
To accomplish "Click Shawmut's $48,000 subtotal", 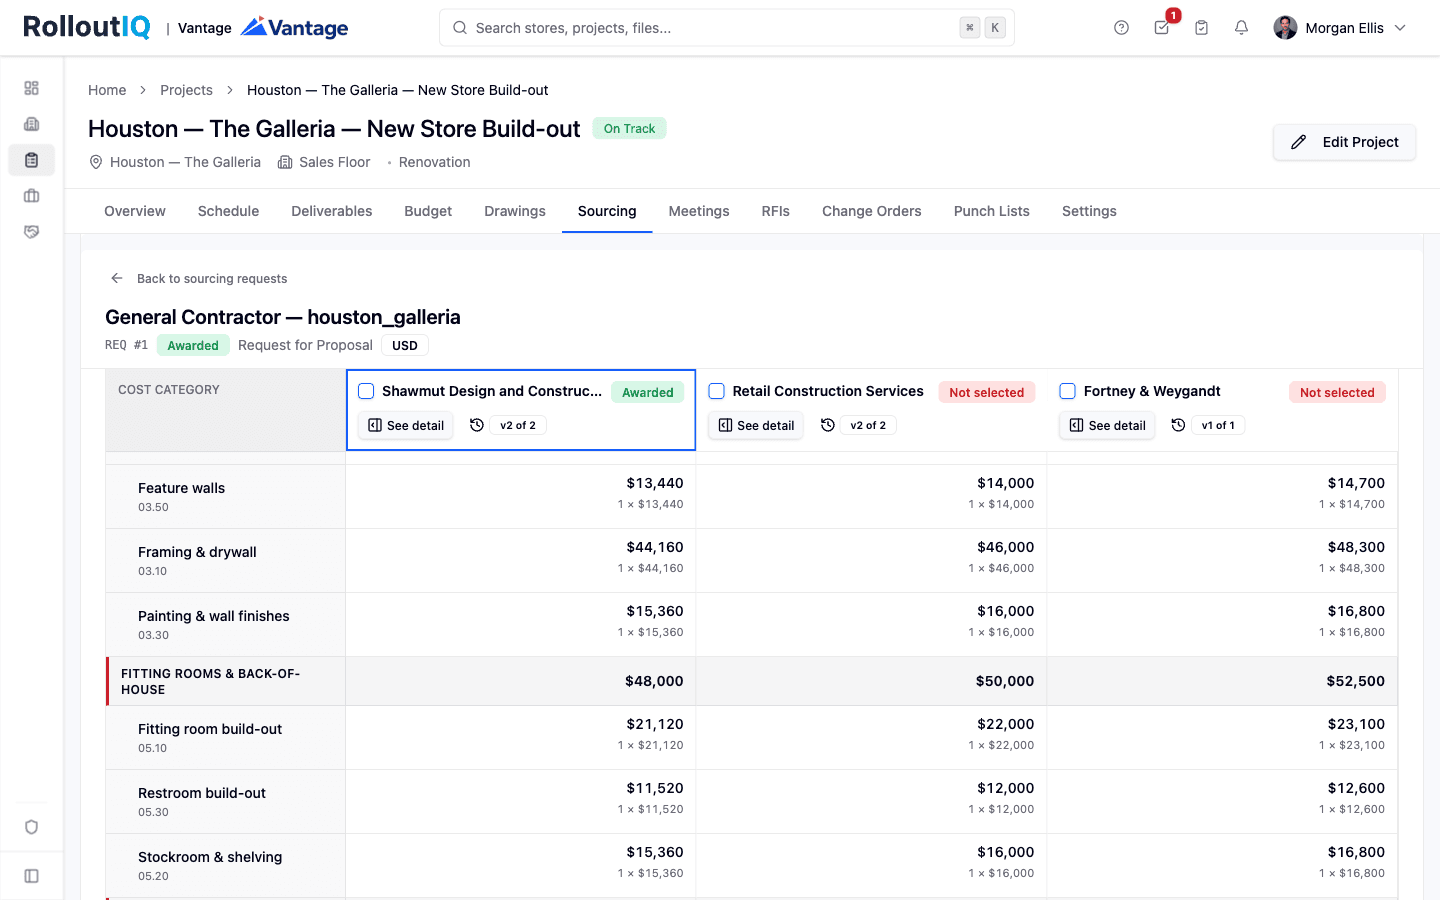I will coord(654,681).
